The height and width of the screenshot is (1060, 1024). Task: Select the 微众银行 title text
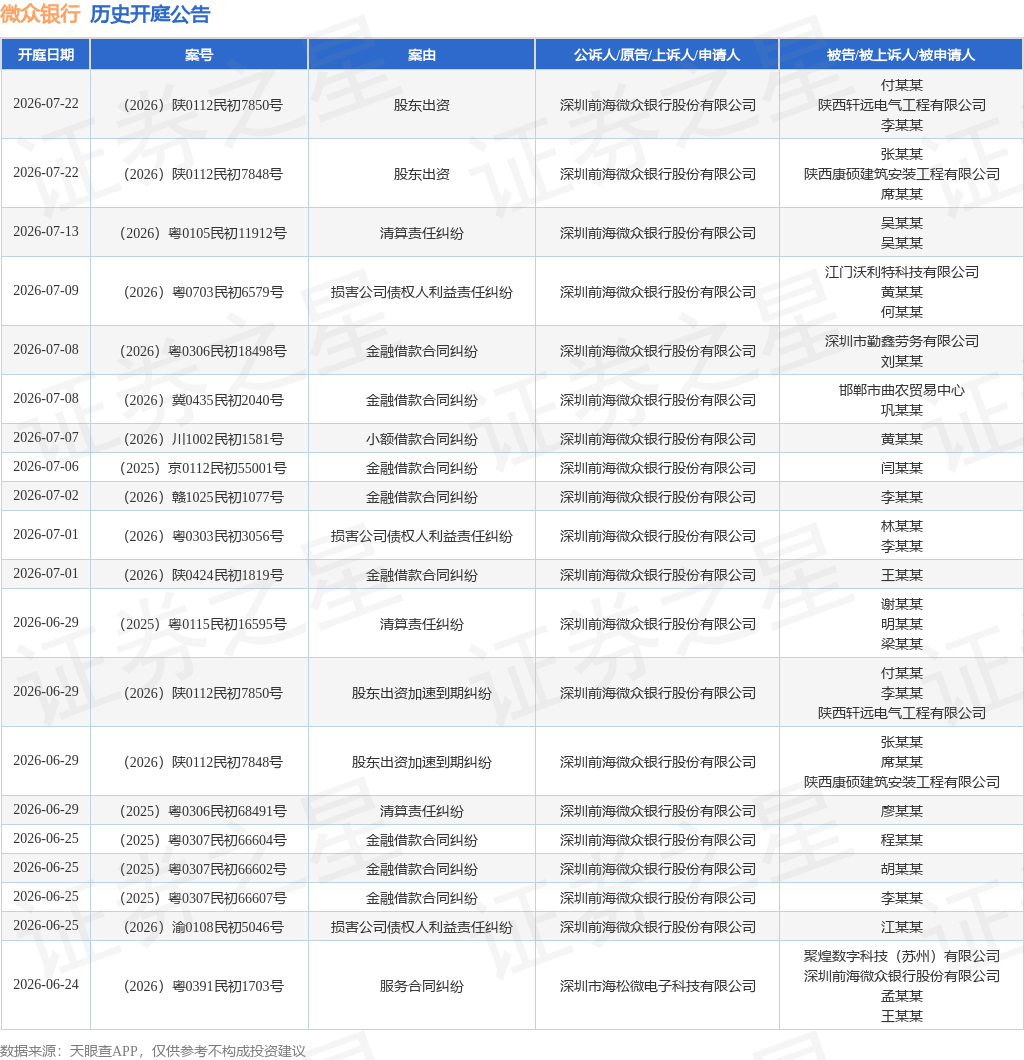pos(41,14)
